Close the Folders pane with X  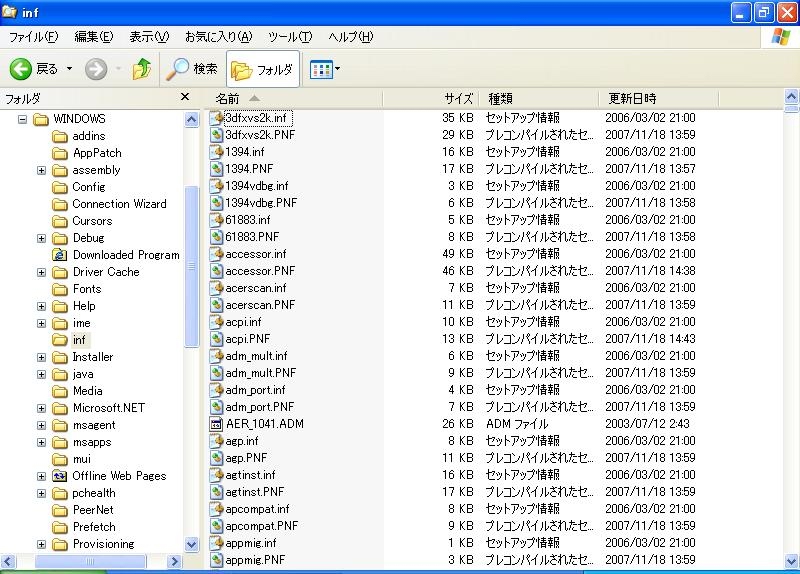click(x=185, y=97)
